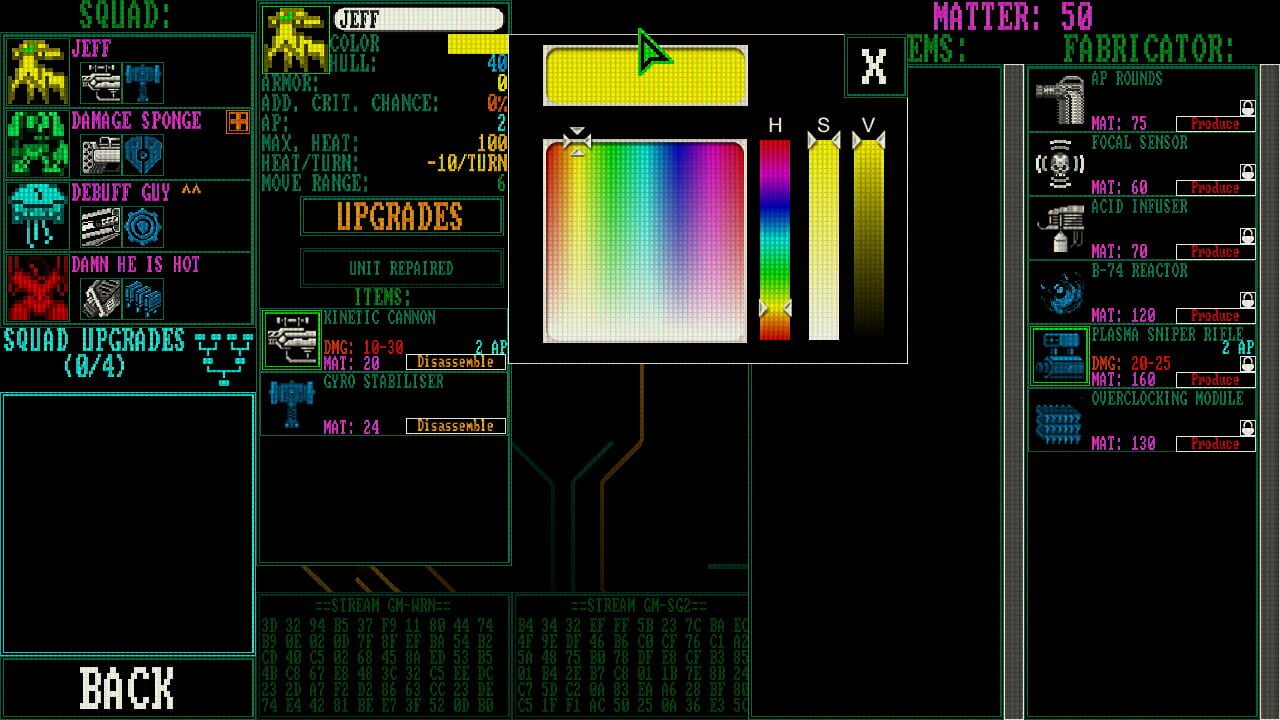Open the UPGRADES screen

(x=399, y=218)
